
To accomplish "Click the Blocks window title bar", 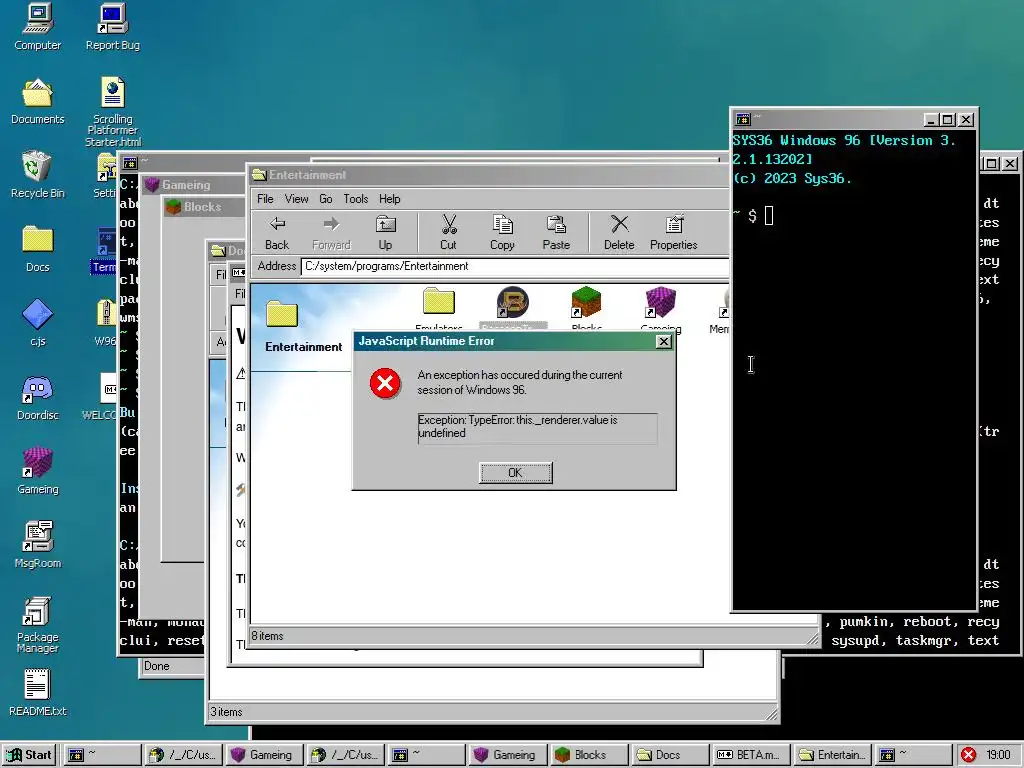I will 204,207.
